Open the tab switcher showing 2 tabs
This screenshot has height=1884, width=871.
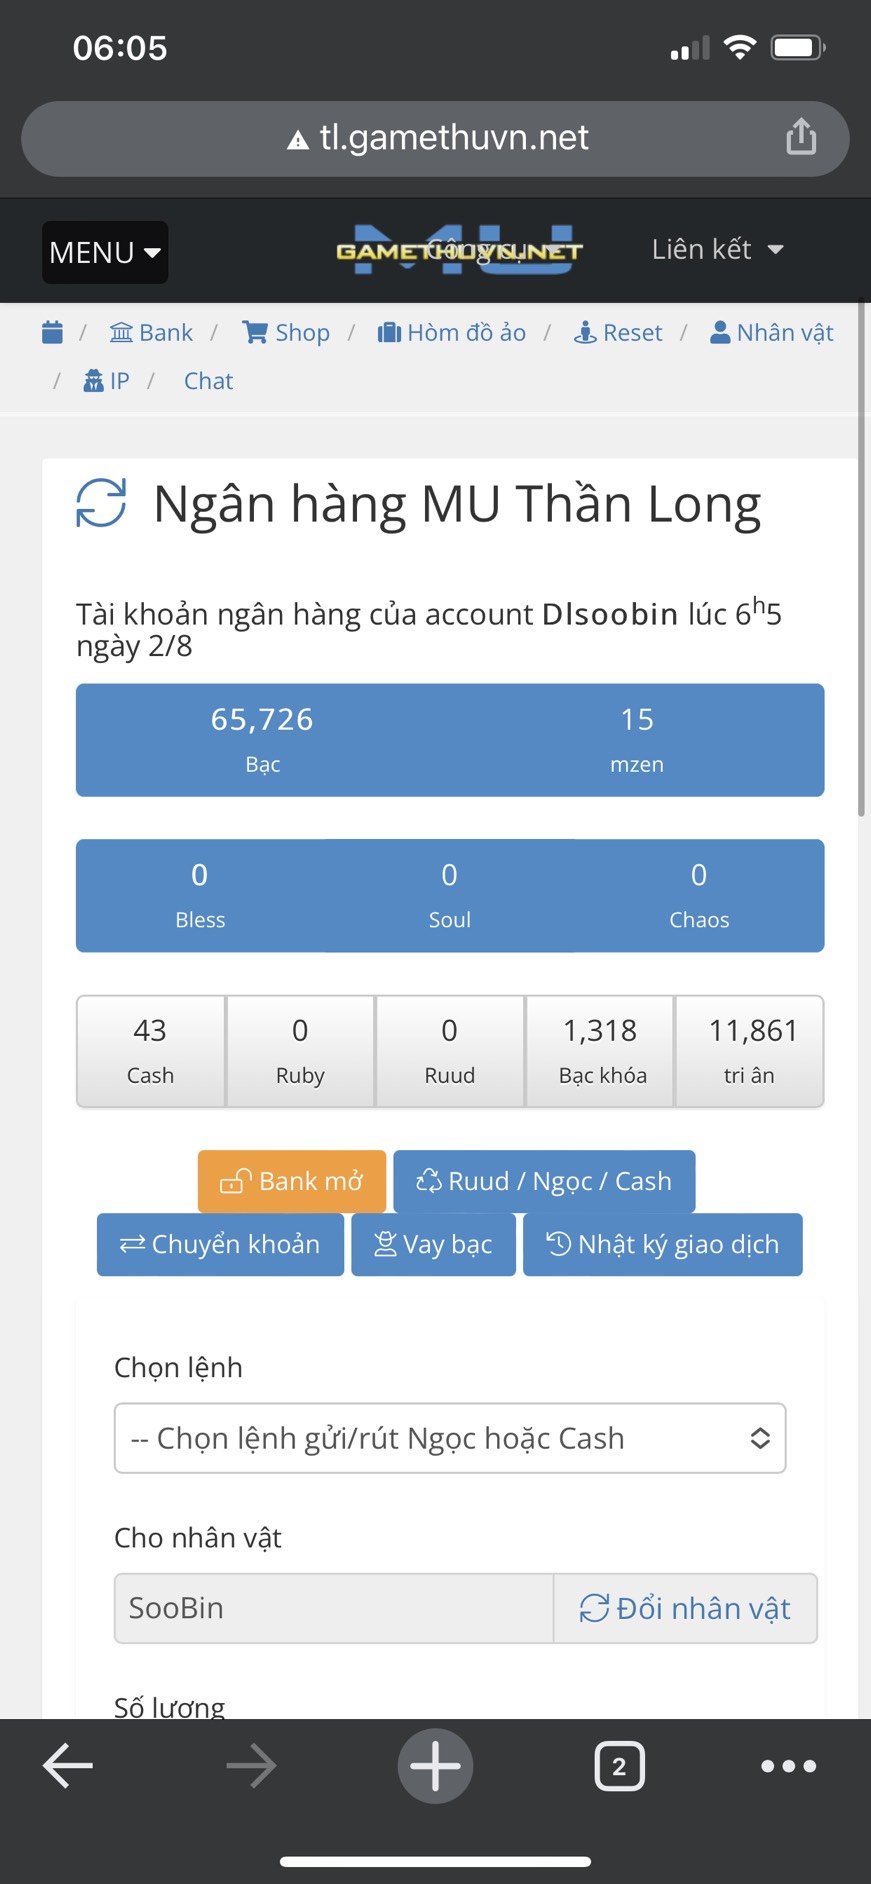tap(619, 1767)
